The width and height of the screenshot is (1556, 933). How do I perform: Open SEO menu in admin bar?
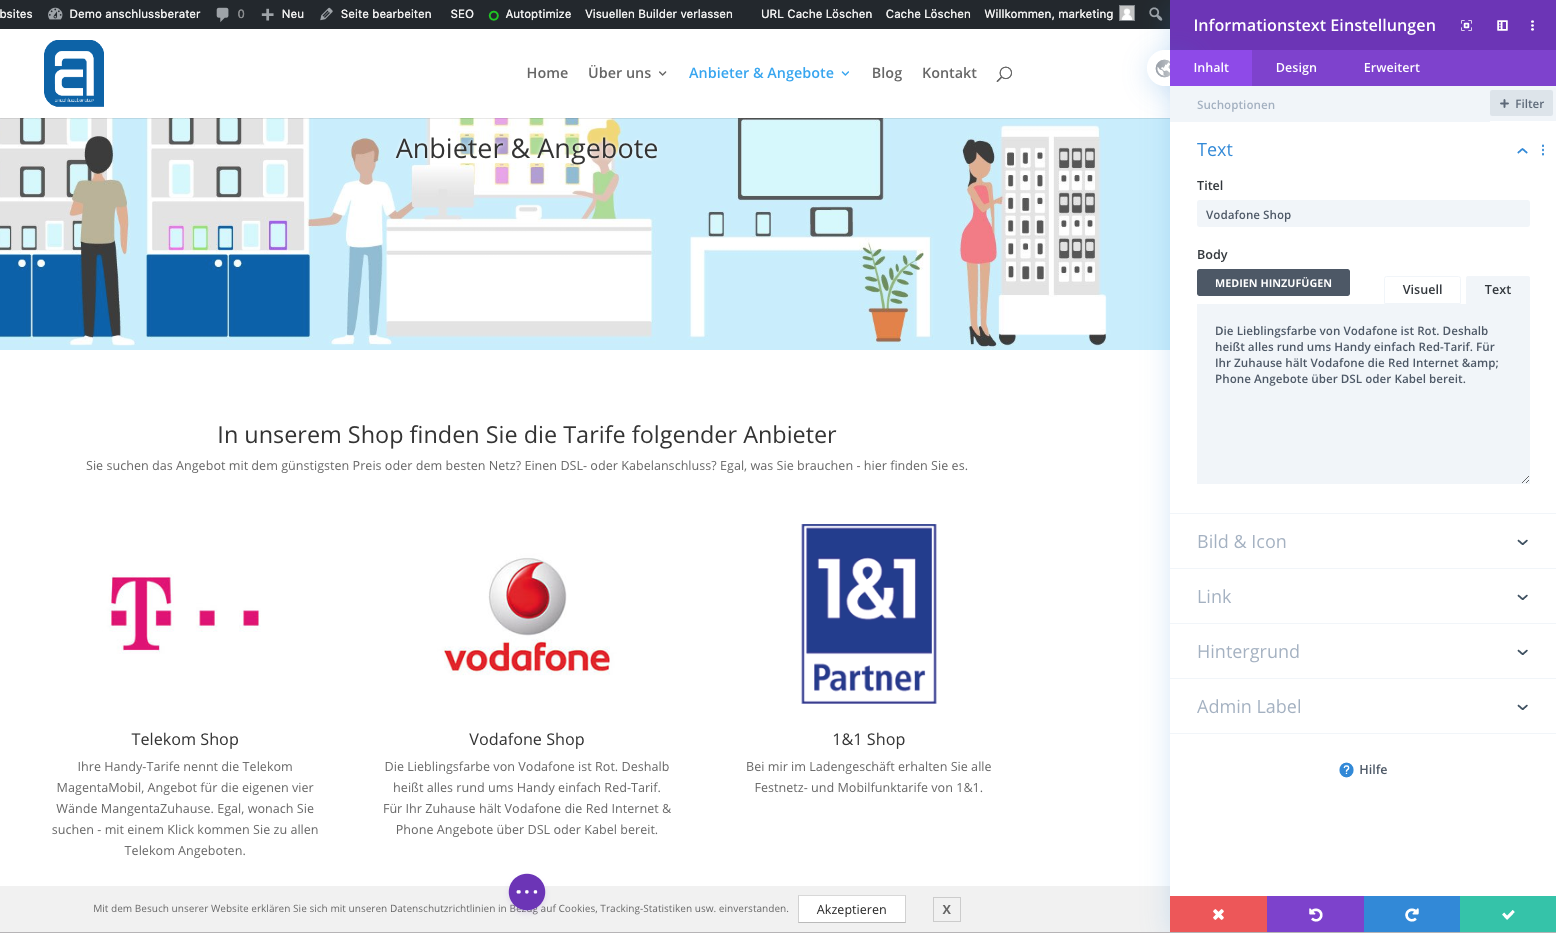coord(462,14)
